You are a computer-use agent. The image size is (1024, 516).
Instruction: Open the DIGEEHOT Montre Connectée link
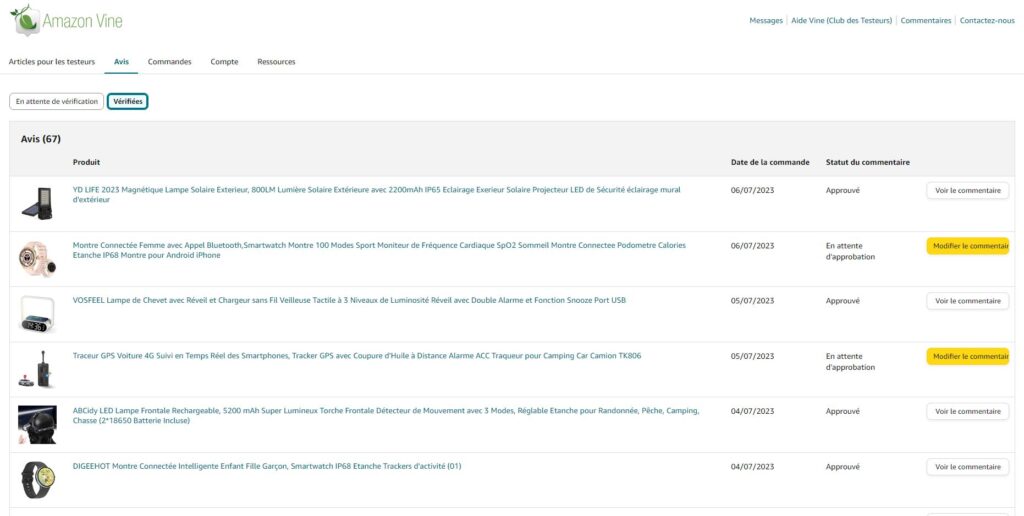pyautogui.click(x=266, y=466)
